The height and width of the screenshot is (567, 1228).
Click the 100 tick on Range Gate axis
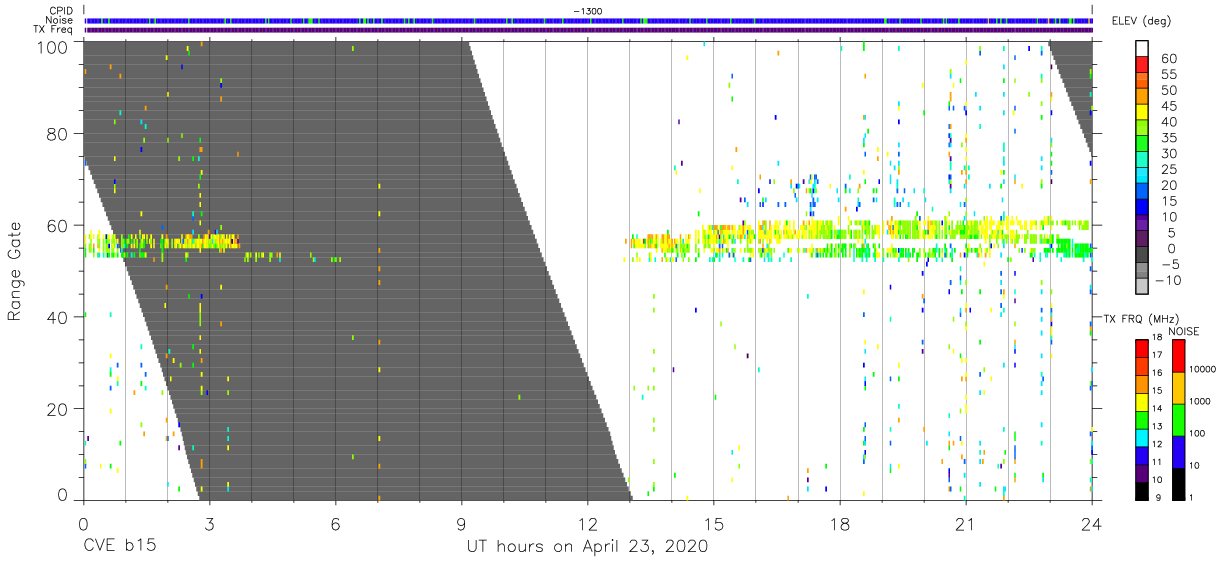(53, 47)
